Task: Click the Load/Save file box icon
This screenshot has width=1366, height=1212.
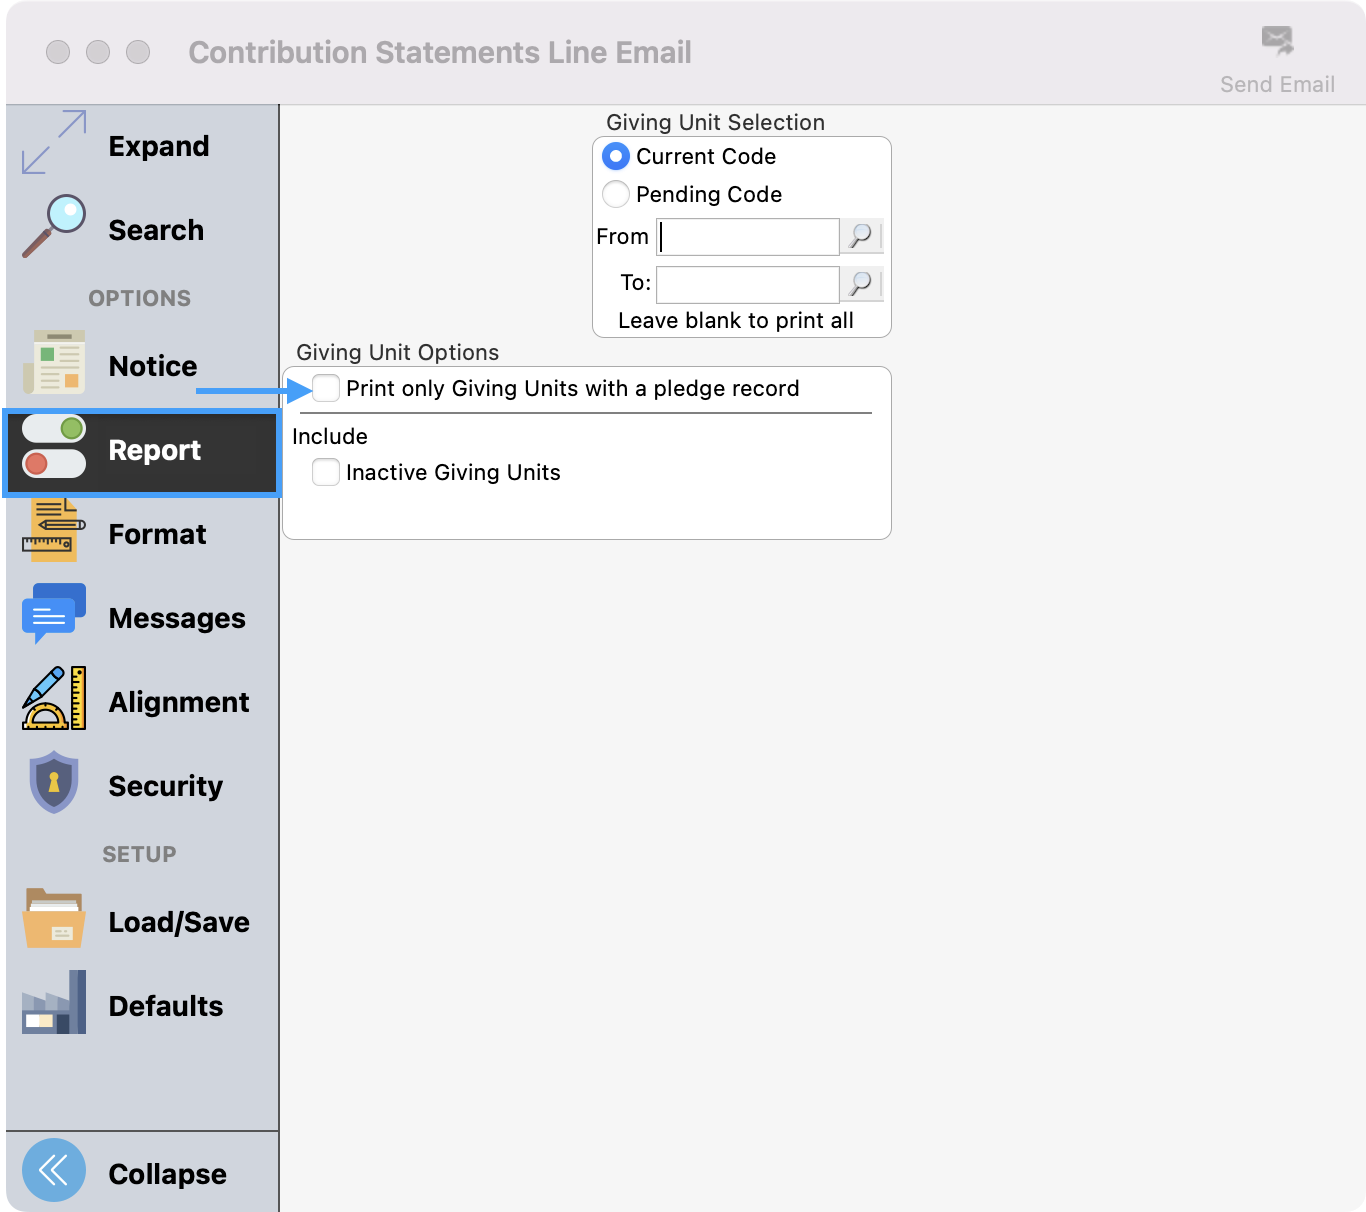Action: coord(54,919)
